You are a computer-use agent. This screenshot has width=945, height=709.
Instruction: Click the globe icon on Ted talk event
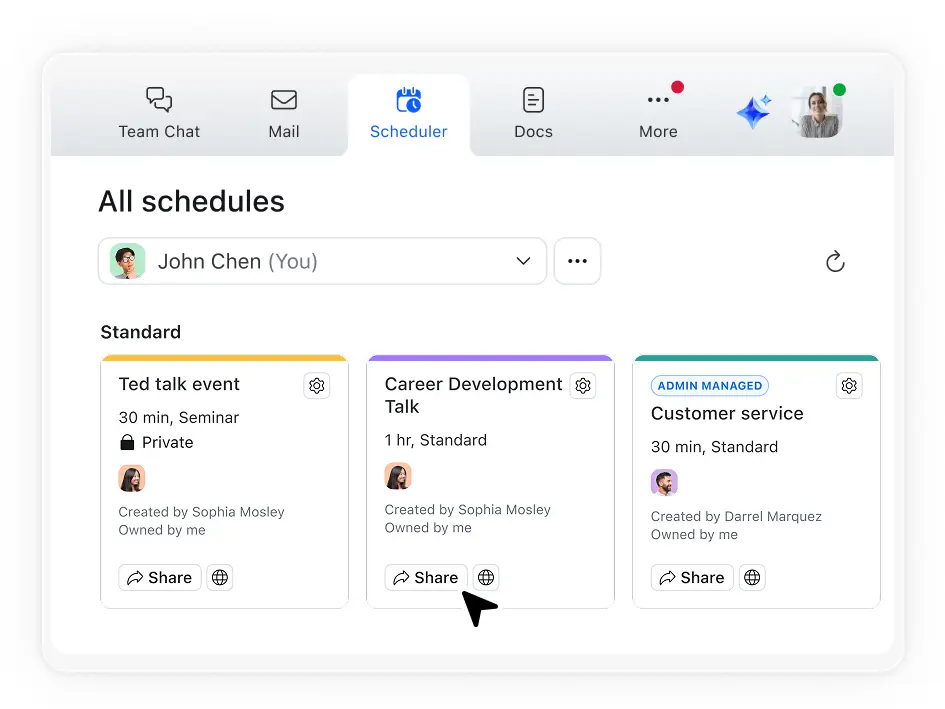tap(220, 577)
